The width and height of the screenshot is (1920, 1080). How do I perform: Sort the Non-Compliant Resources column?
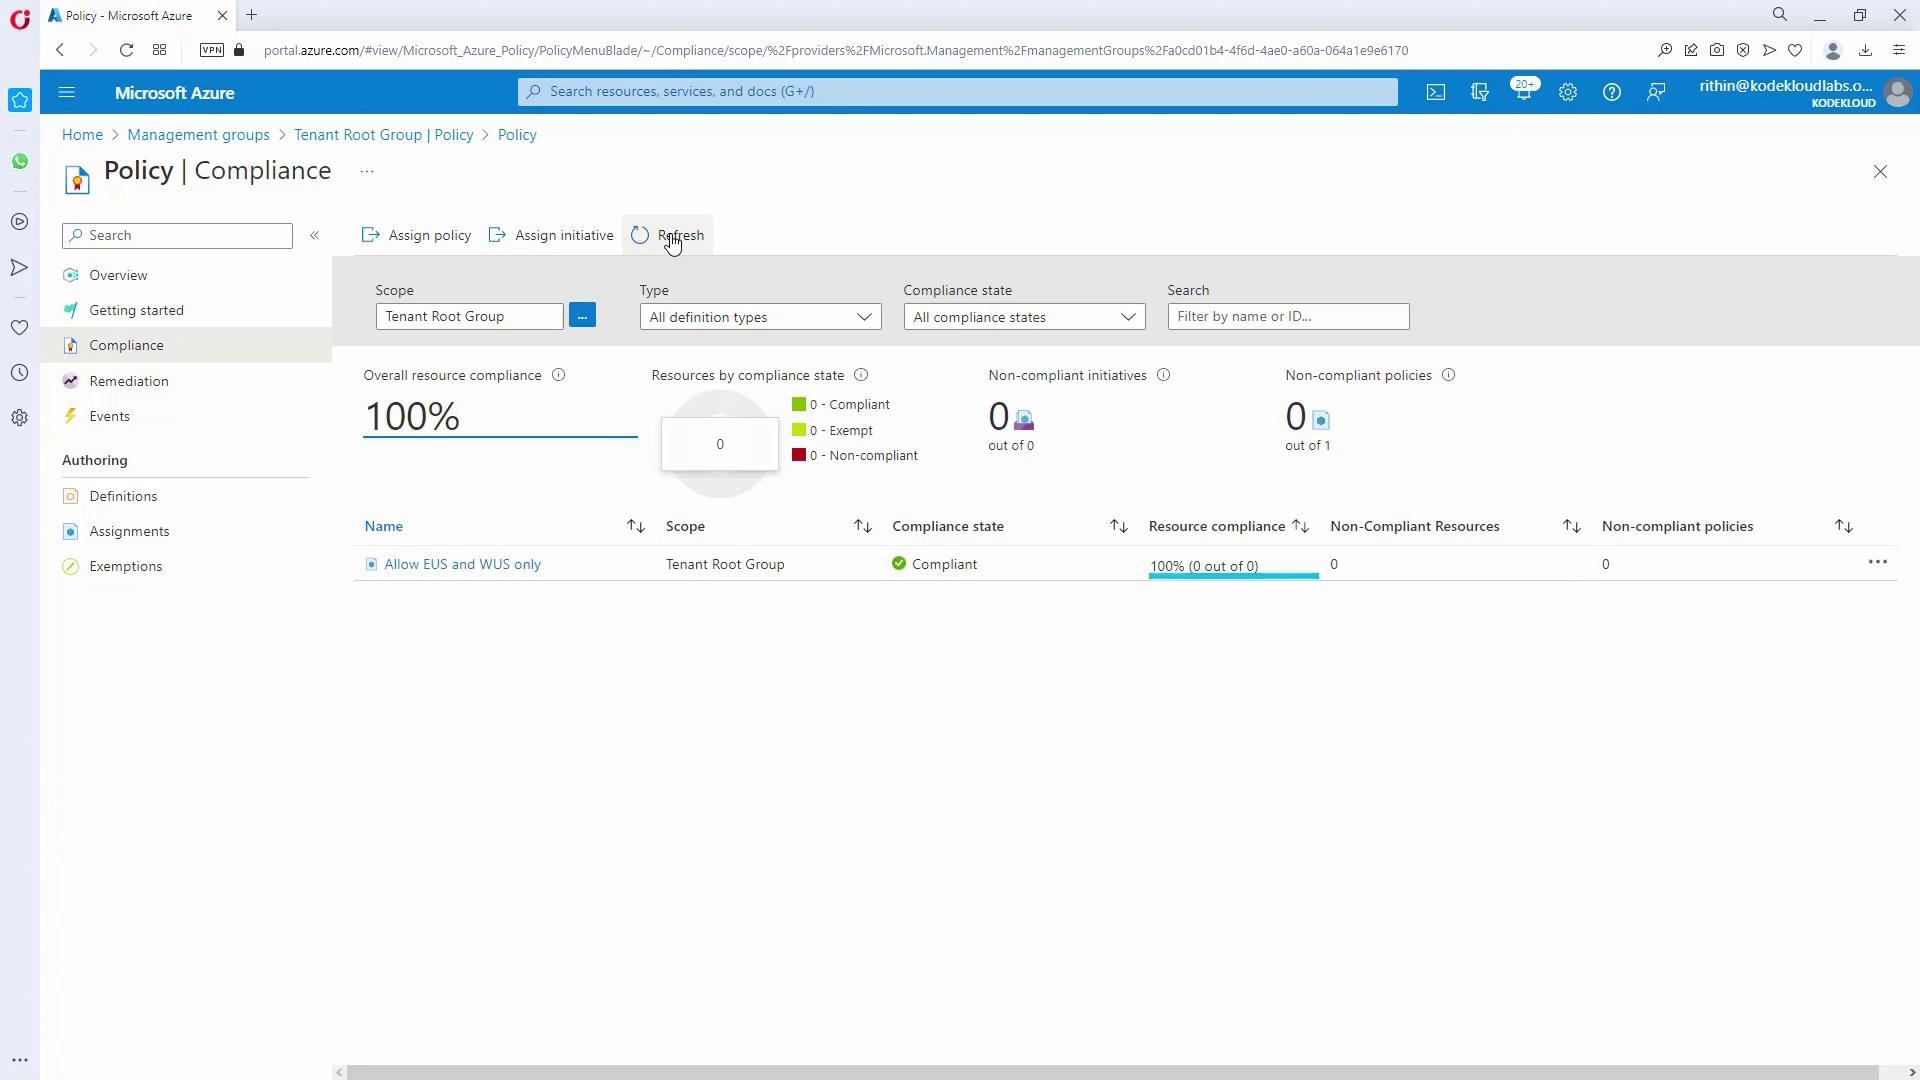click(1571, 526)
